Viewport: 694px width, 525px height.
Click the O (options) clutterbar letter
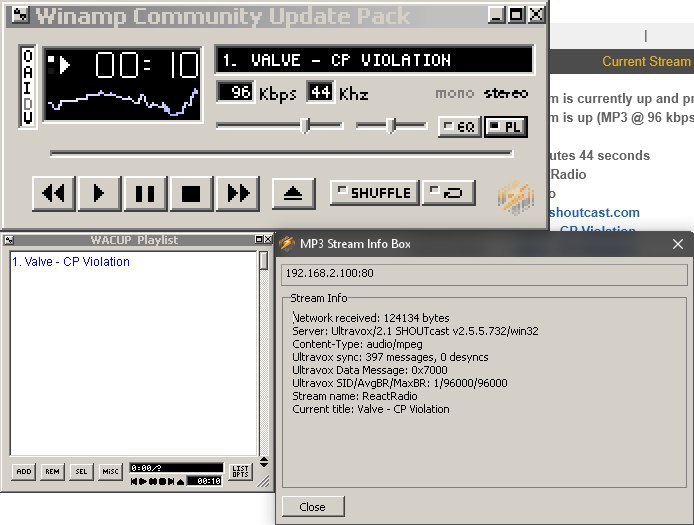point(27,56)
